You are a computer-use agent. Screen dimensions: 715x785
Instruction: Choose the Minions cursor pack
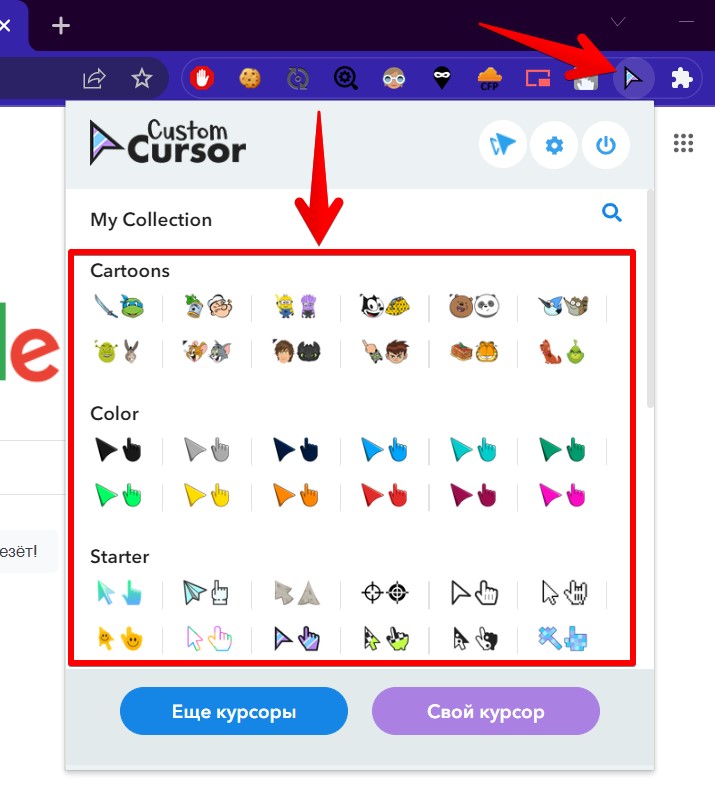(x=296, y=306)
